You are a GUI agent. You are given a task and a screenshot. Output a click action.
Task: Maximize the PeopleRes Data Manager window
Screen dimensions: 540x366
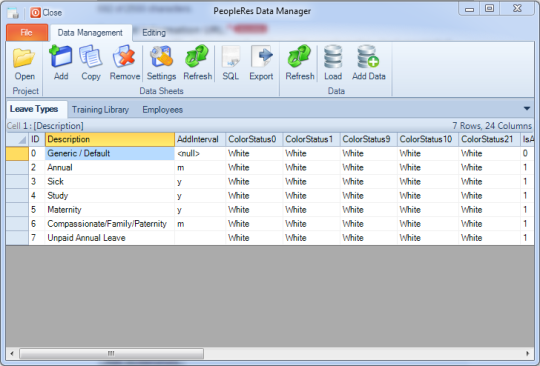click(489, 9)
